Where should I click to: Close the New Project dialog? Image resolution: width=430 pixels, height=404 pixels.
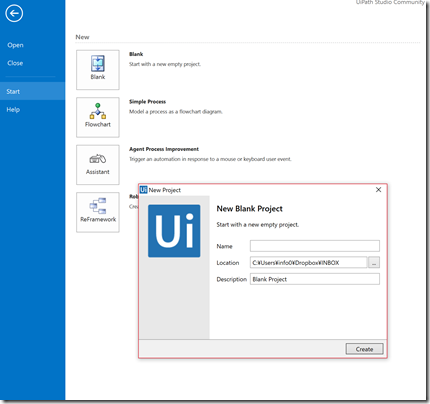[378, 190]
